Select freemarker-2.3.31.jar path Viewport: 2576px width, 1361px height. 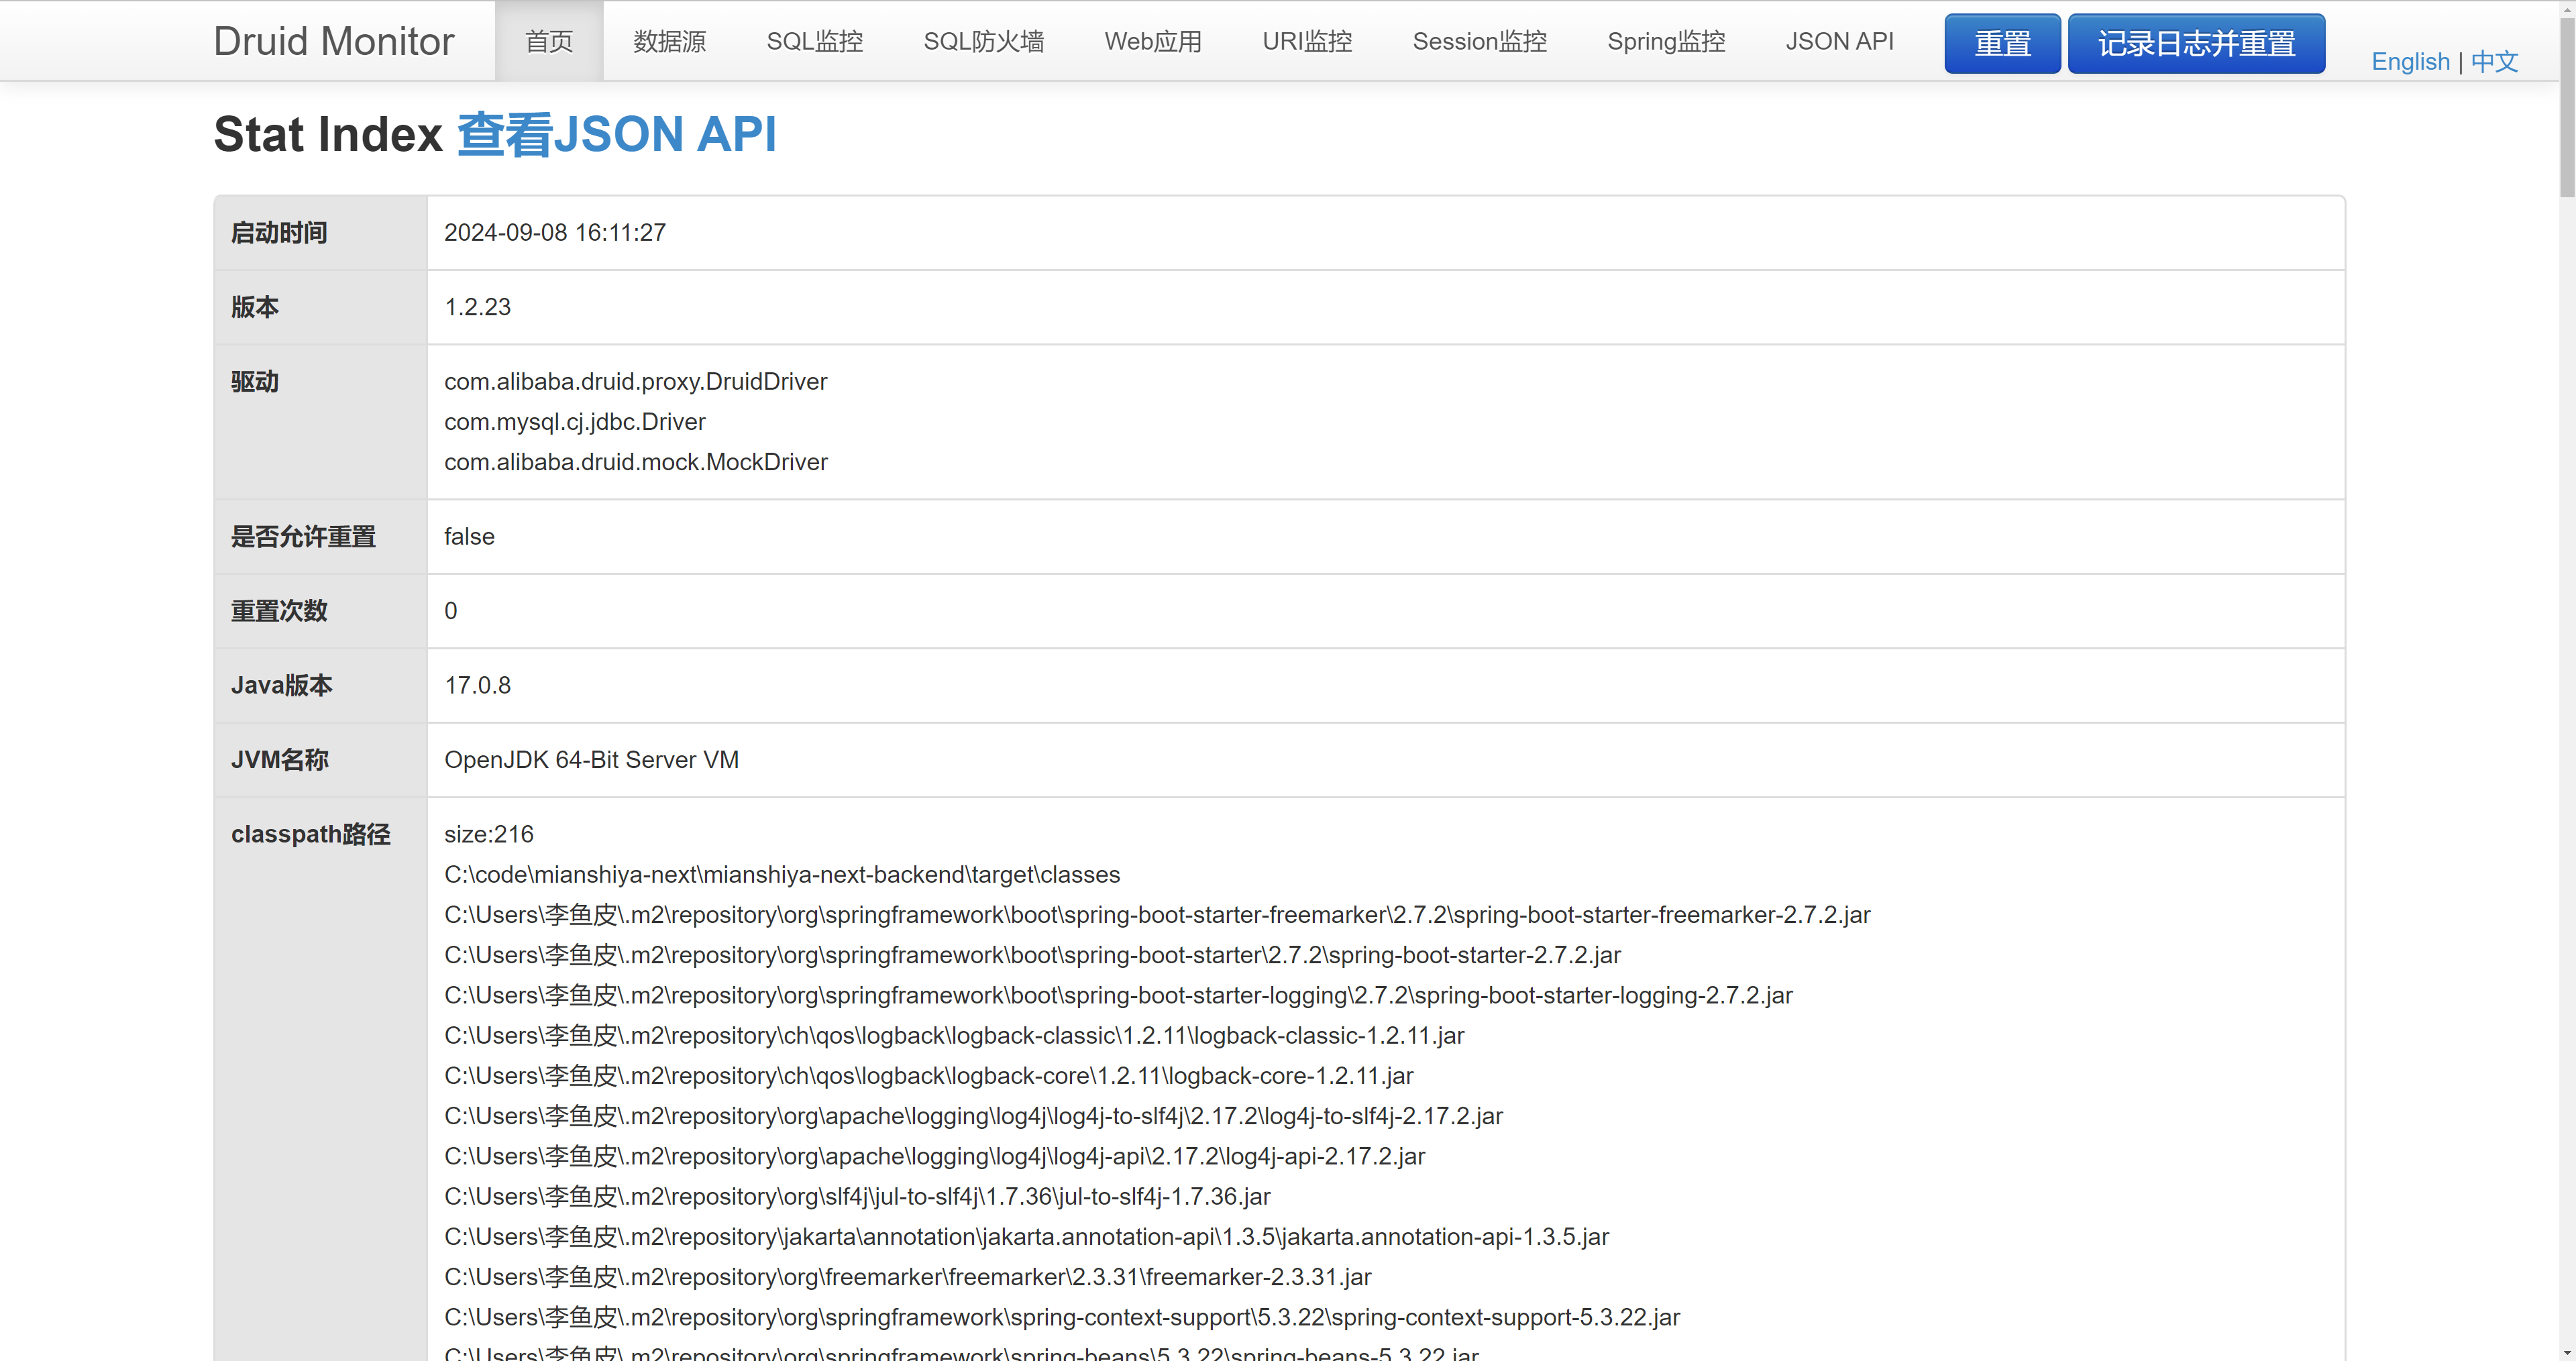click(x=908, y=1277)
